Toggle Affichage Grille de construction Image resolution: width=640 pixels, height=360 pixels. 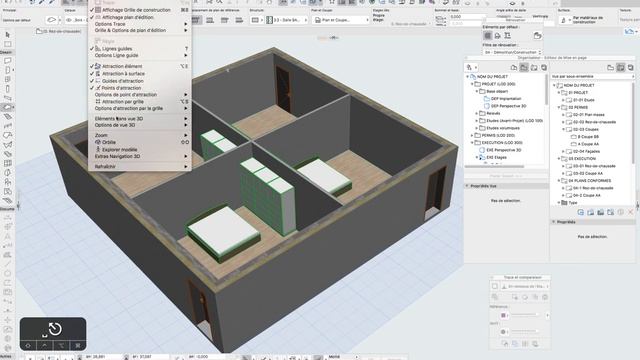(x=136, y=10)
